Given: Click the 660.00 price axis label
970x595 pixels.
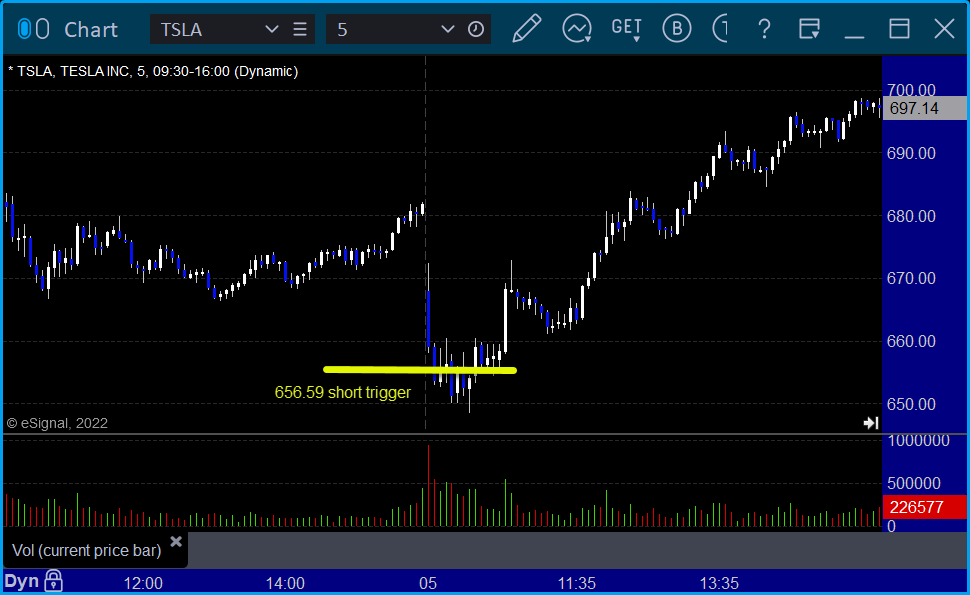Looking at the screenshot, I should [911, 341].
